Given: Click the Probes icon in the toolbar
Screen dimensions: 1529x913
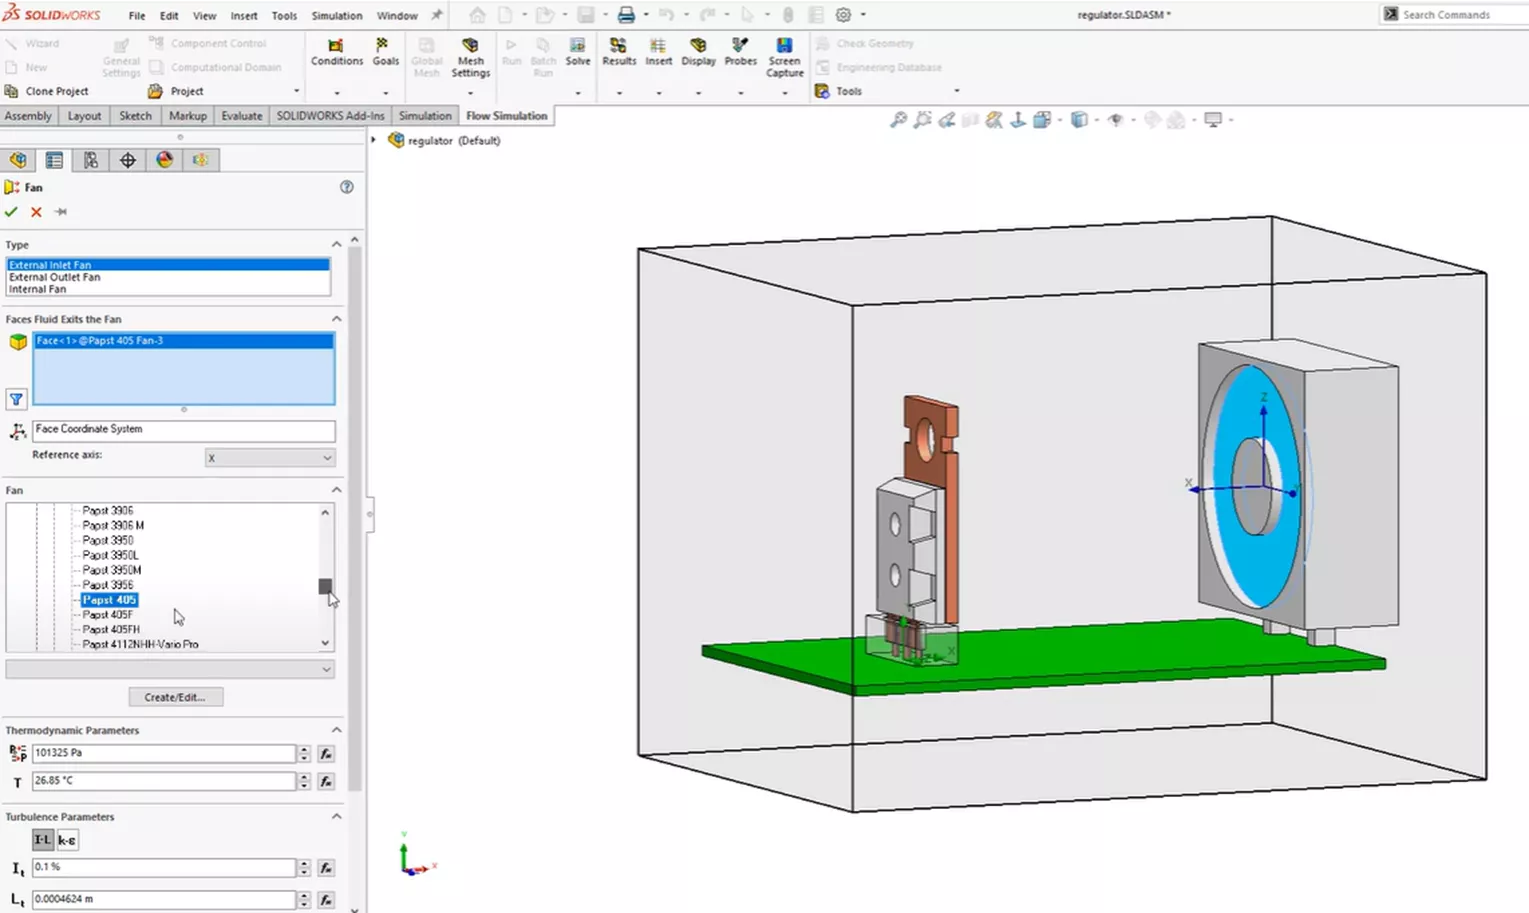Looking at the screenshot, I should click(x=740, y=55).
